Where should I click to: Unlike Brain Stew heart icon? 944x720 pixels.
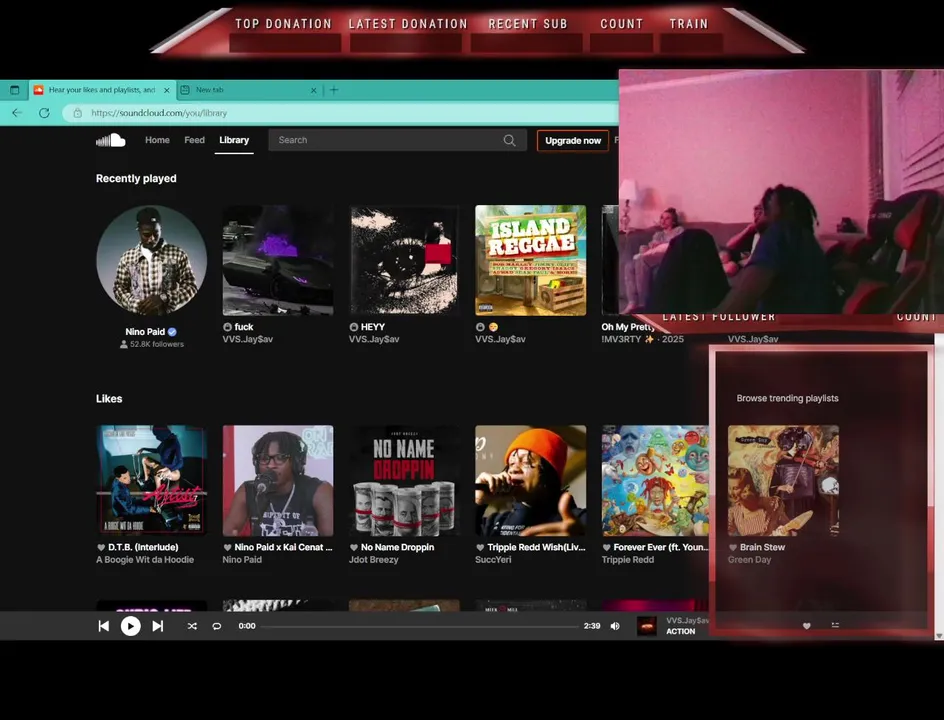pos(733,547)
